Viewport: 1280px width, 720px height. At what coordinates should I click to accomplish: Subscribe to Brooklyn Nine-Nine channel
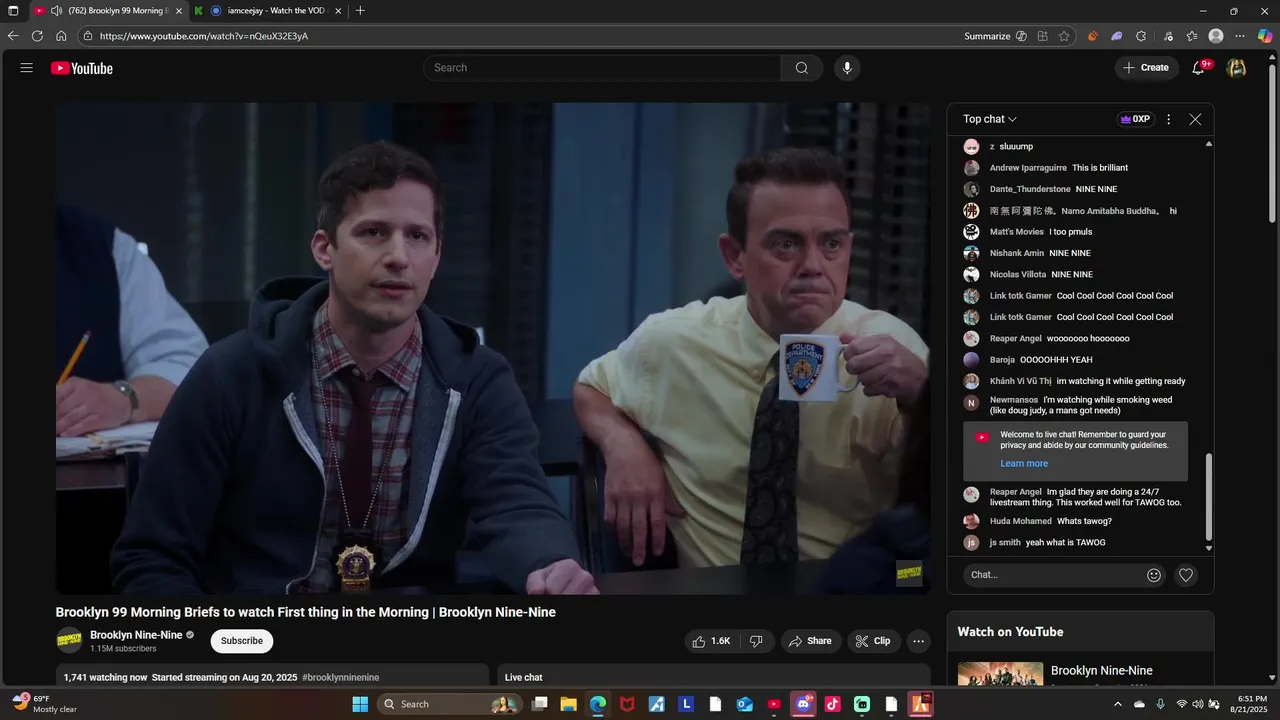click(x=241, y=641)
